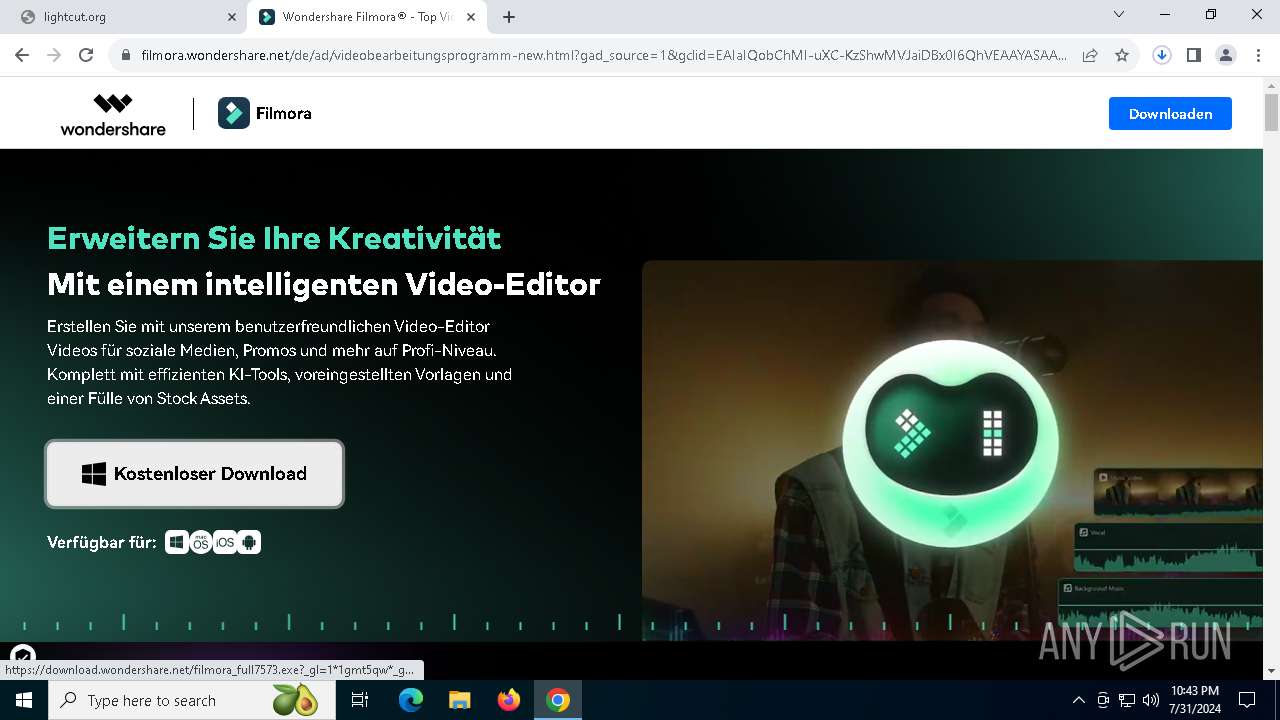Open Task View on taskbar
The height and width of the screenshot is (720, 1280).
click(x=360, y=700)
